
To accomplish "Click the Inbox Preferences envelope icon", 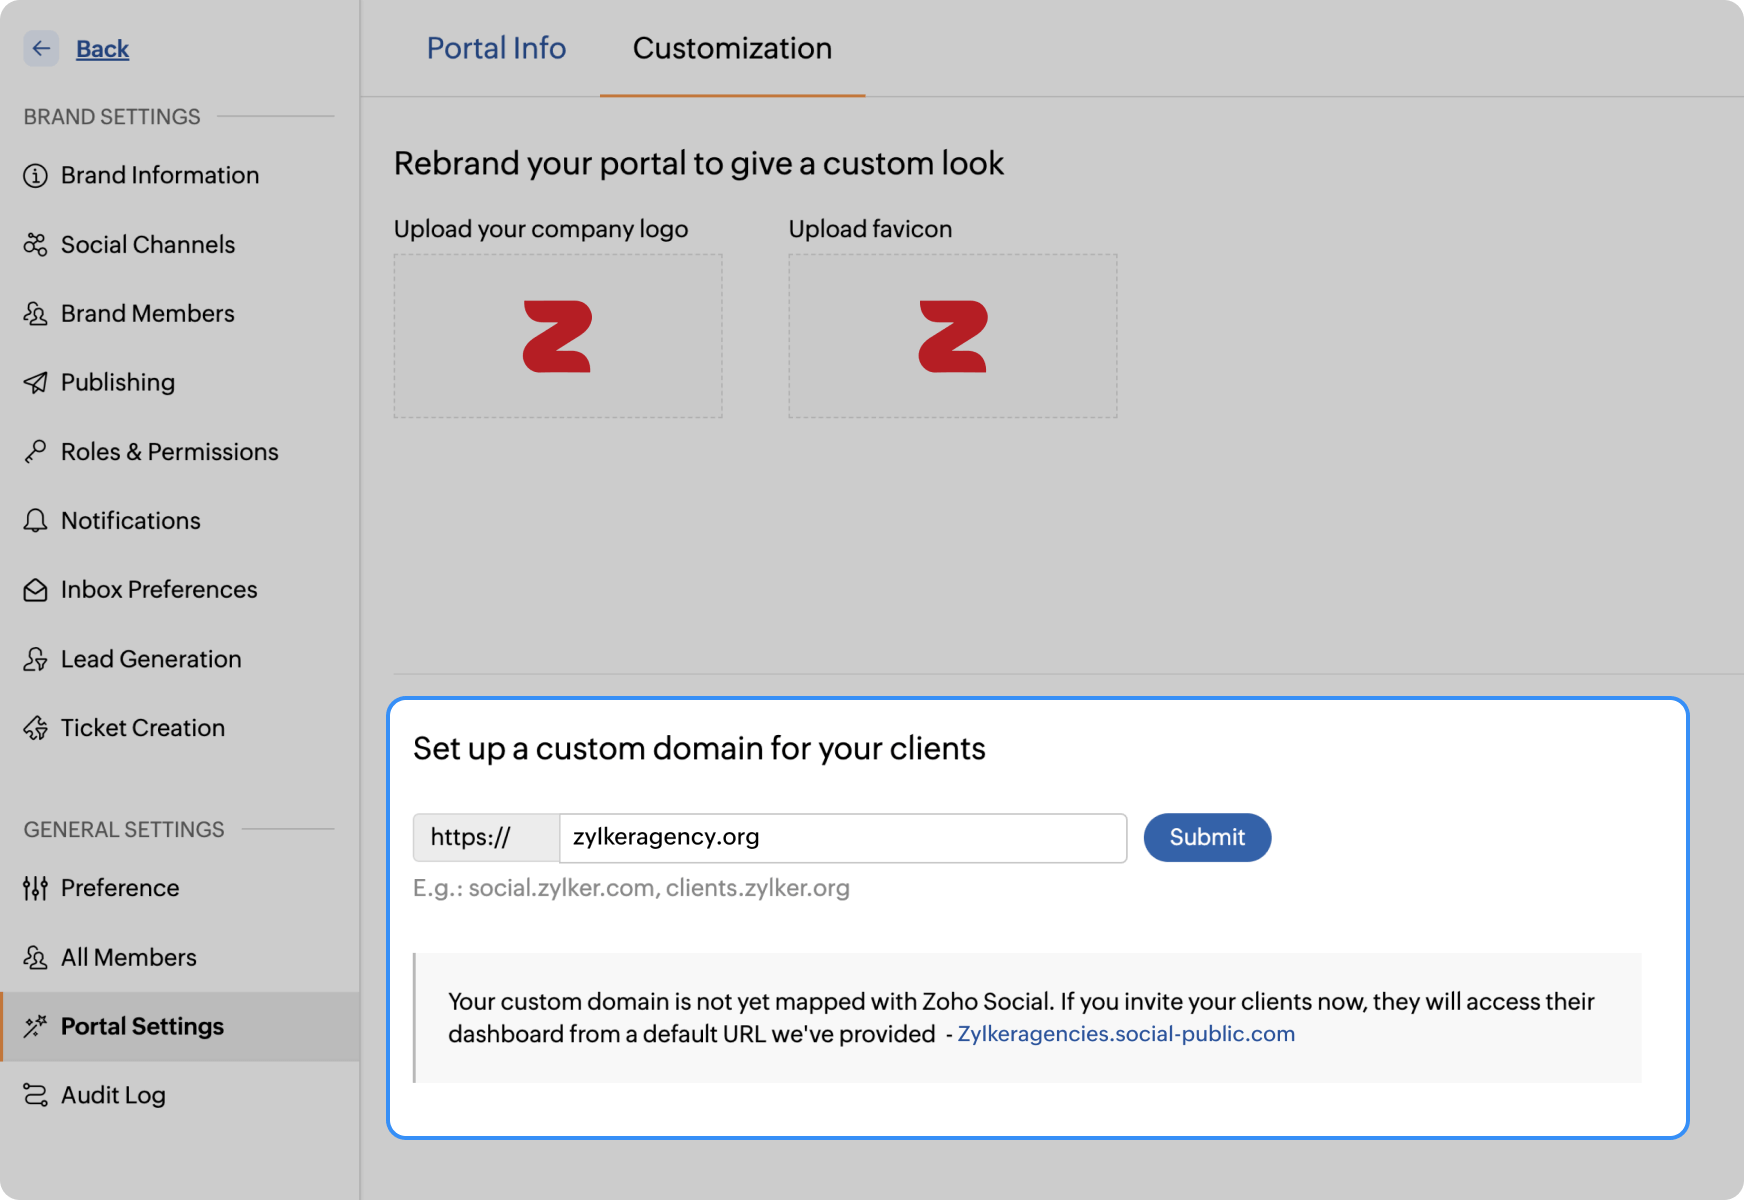I will point(35,590).
